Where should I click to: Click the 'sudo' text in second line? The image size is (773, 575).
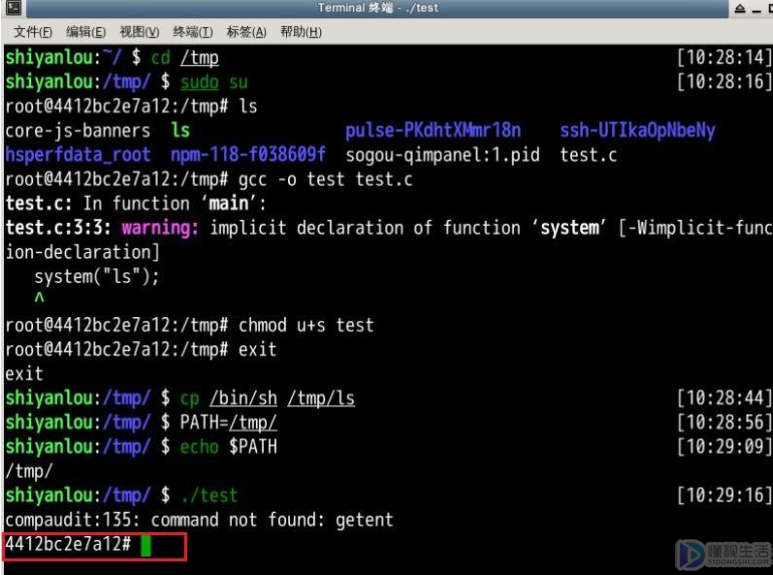click(x=199, y=82)
